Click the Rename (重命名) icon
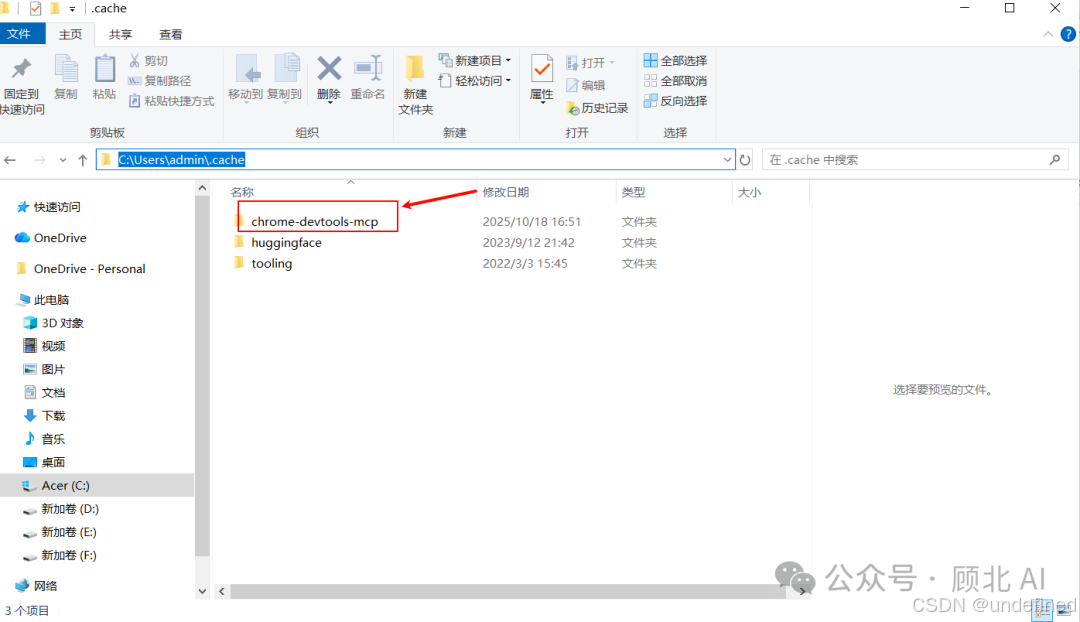1080x622 pixels. [x=368, y=68]
